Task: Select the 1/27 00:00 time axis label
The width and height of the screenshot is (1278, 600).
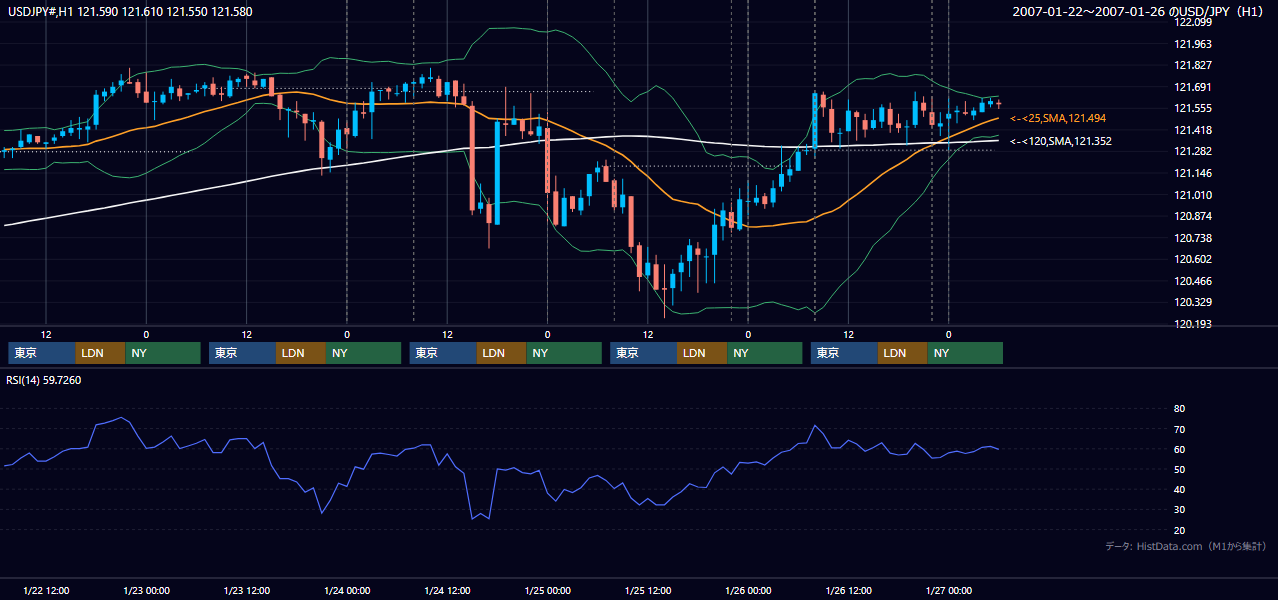Action: (948, 590)
